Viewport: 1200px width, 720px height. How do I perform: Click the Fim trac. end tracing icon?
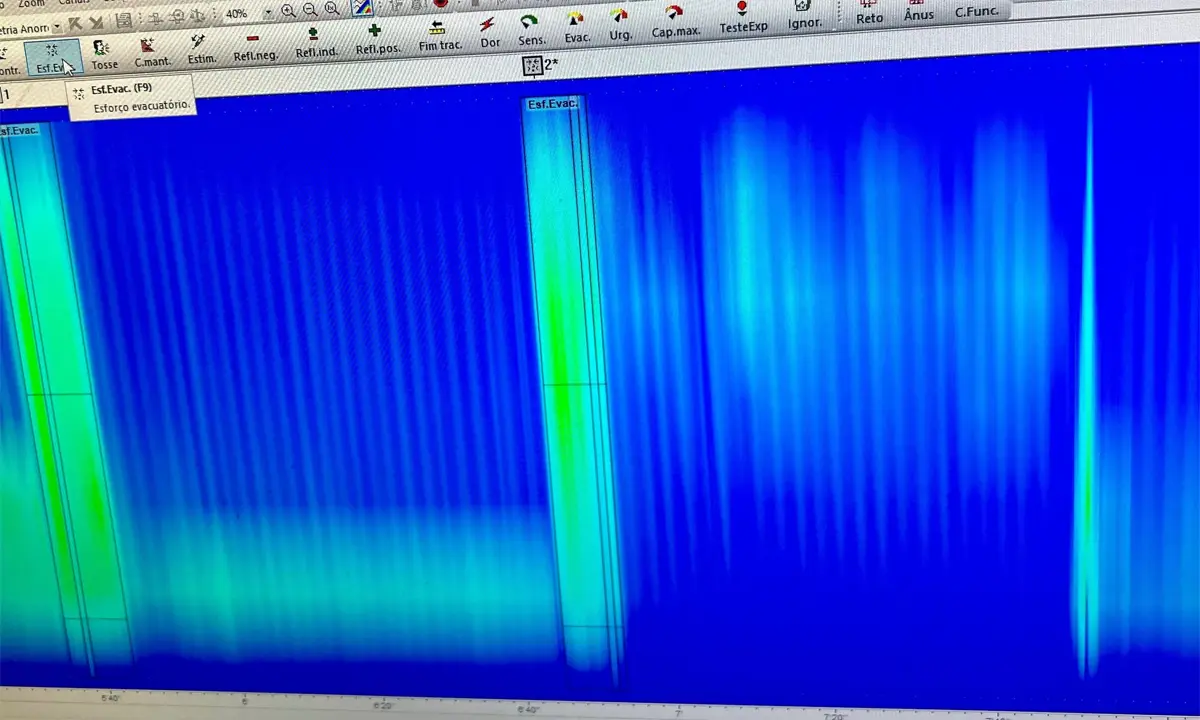pyautogui.click(x=438, y=35)
